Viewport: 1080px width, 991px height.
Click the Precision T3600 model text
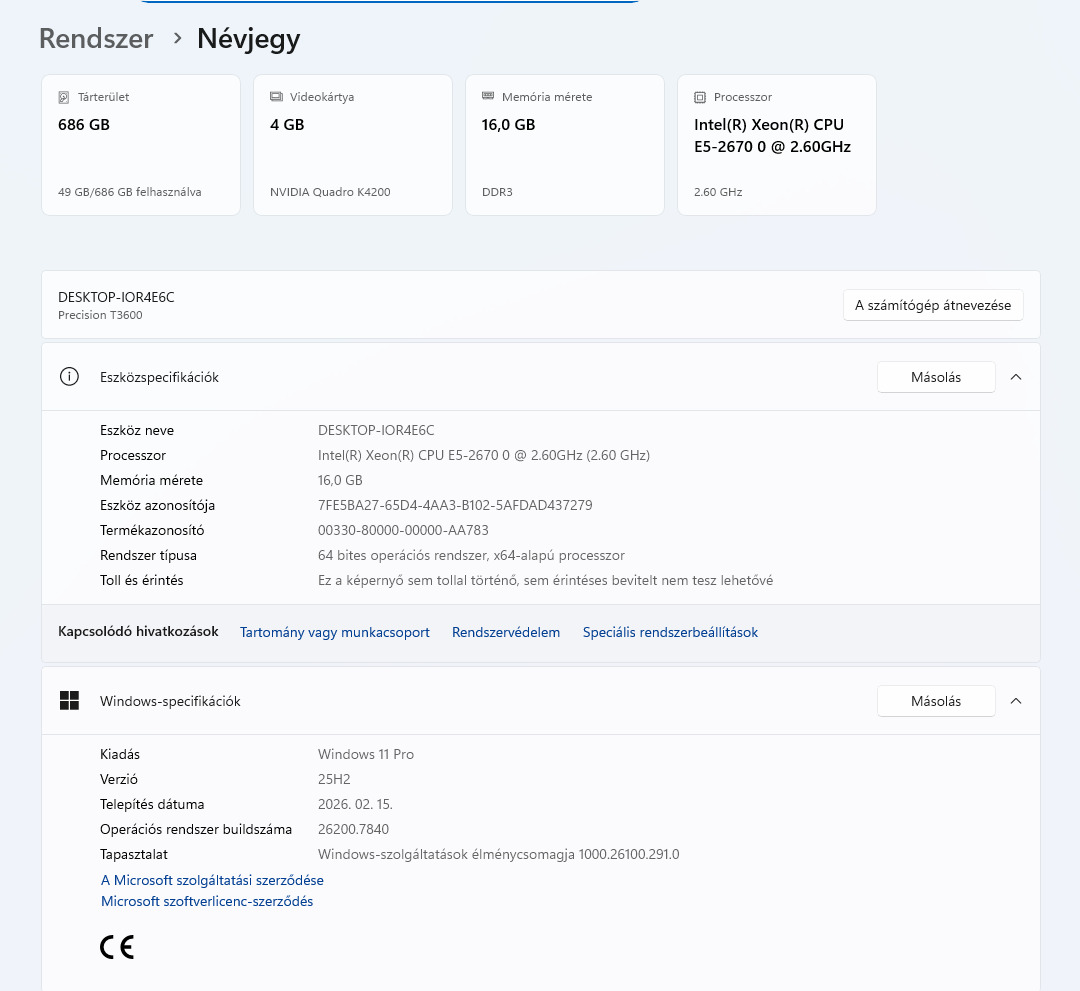tap(101, 315)
